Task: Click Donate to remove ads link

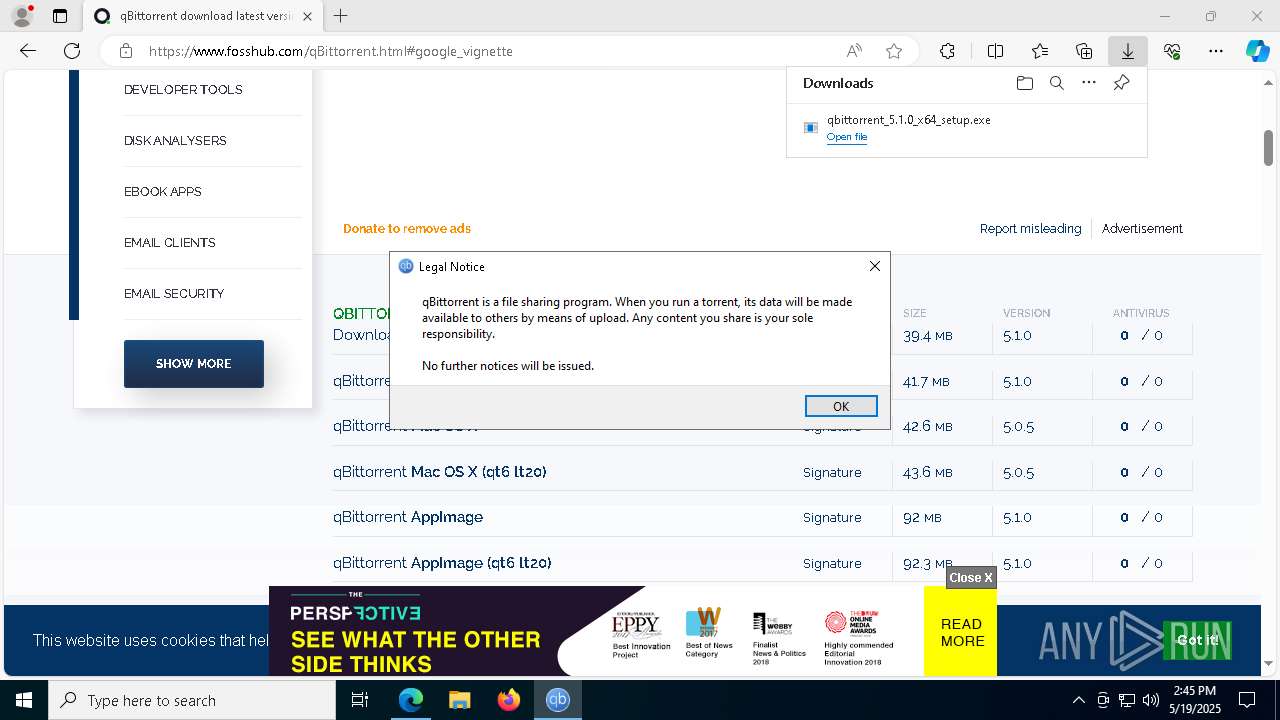Action: pyautogui.click(x=407, y=229)
